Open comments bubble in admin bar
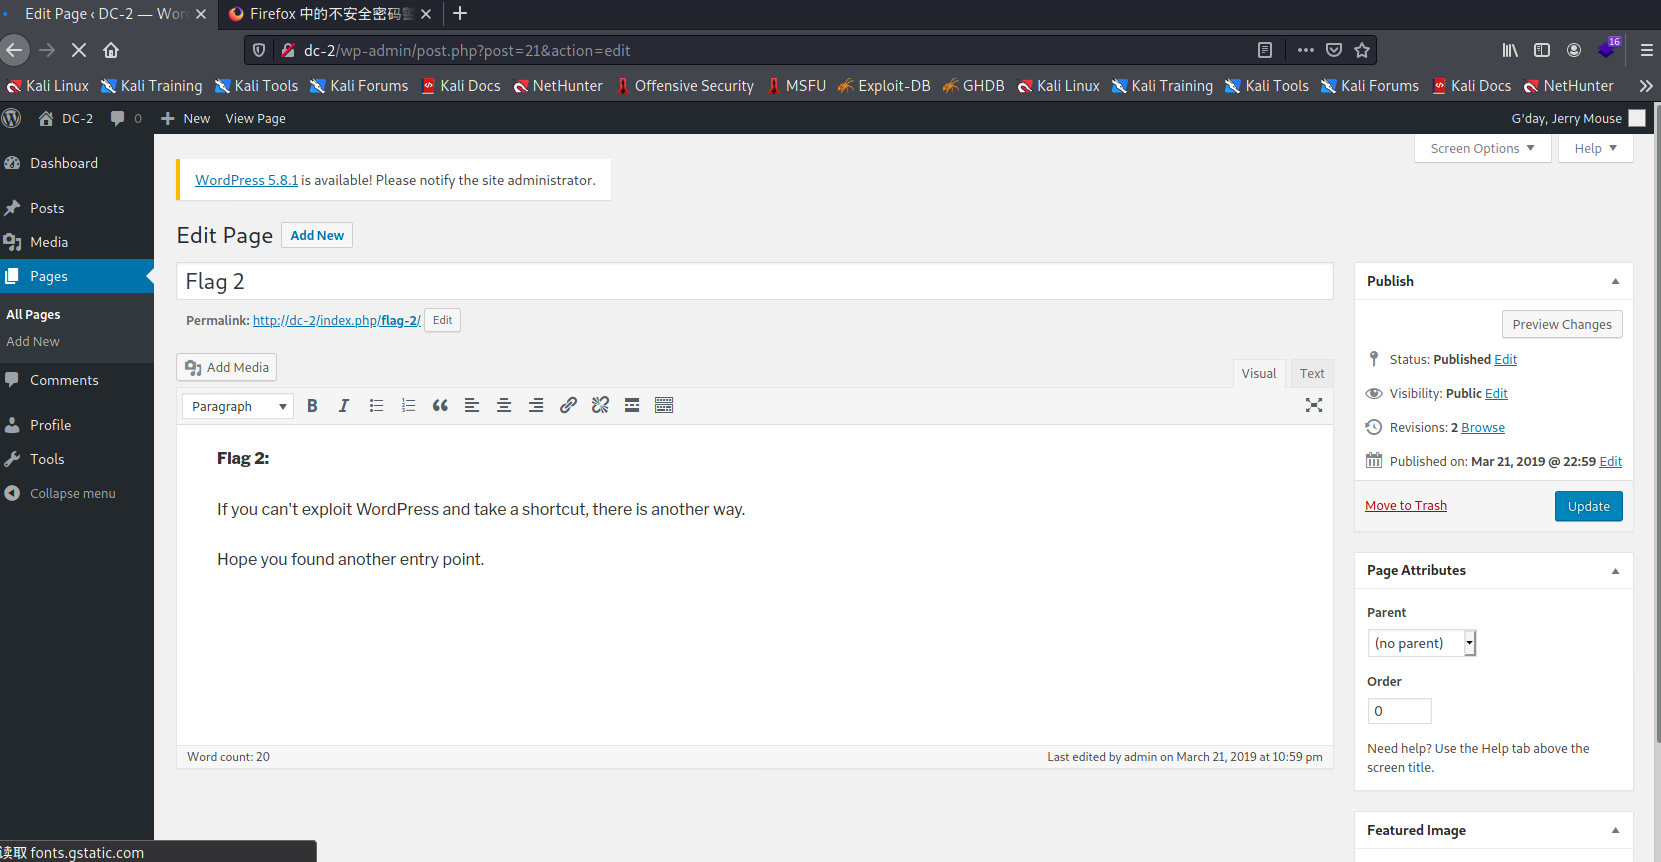1661x862 pixels. (126, 118)
